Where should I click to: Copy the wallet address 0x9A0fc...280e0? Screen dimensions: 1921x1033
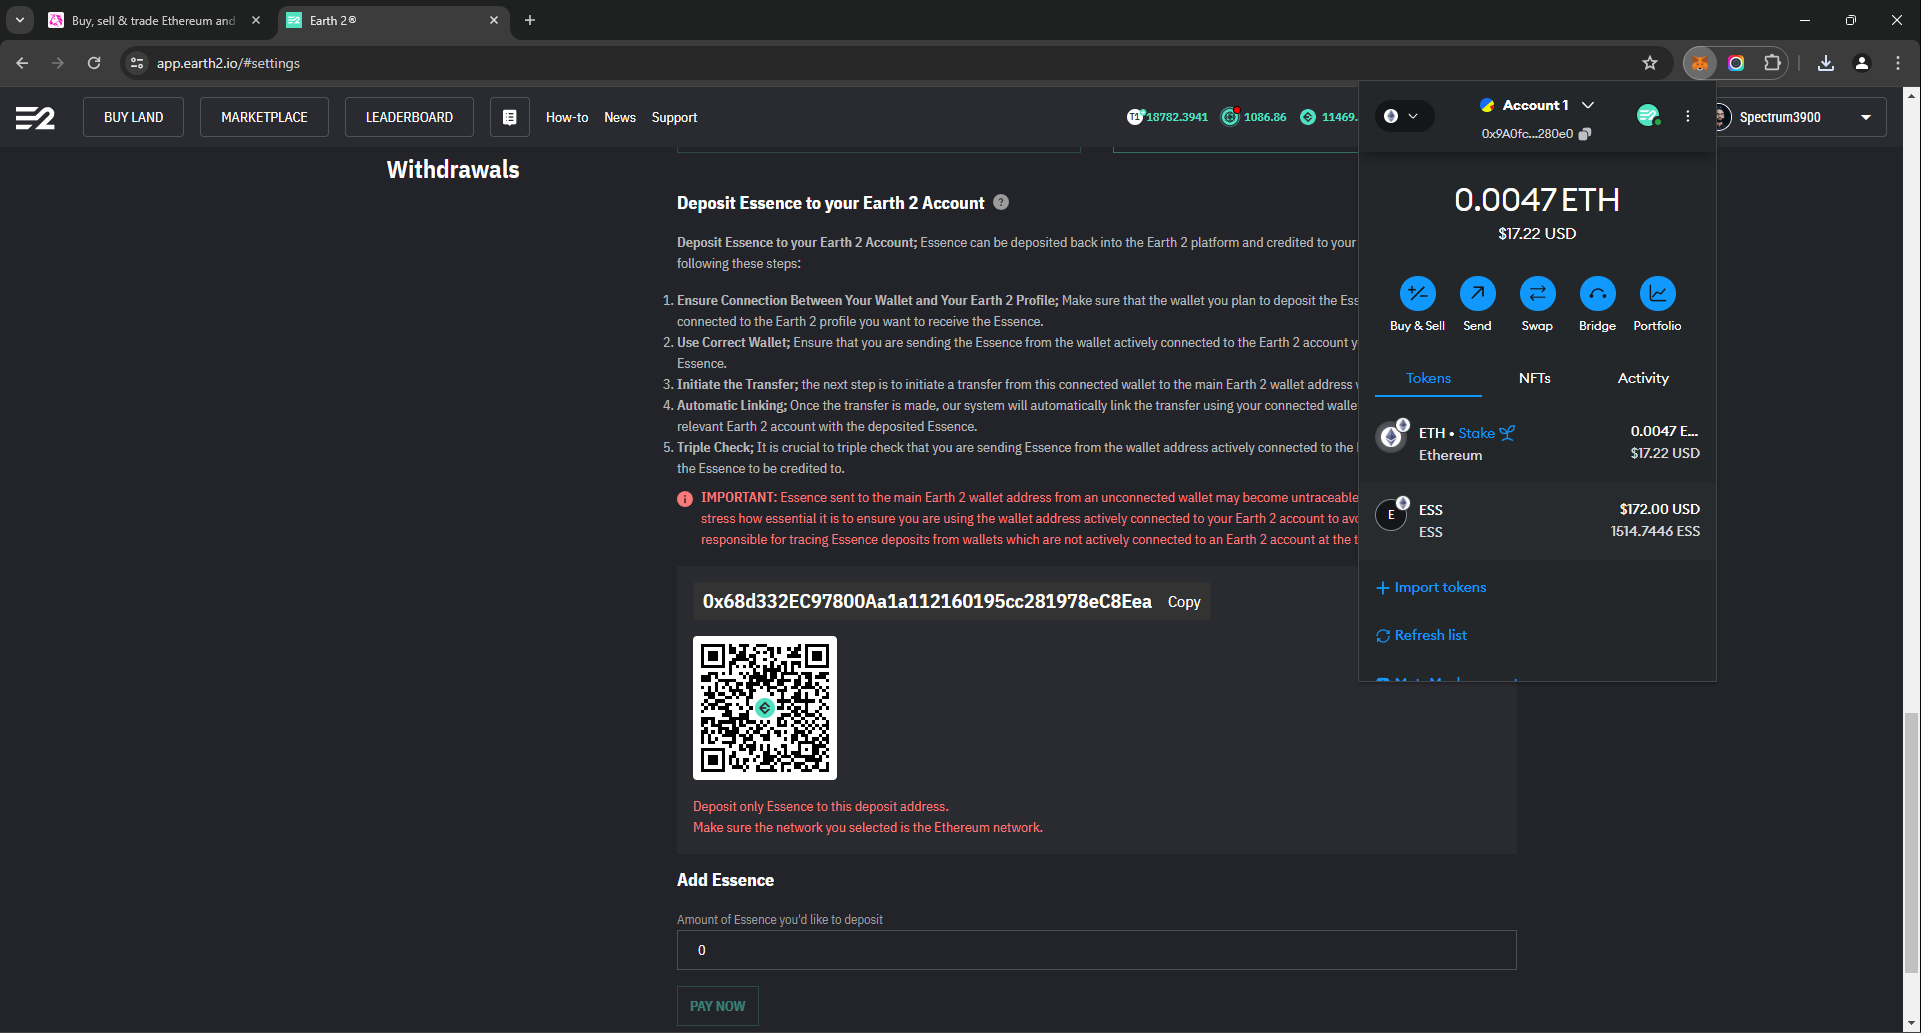[1585, 134]
